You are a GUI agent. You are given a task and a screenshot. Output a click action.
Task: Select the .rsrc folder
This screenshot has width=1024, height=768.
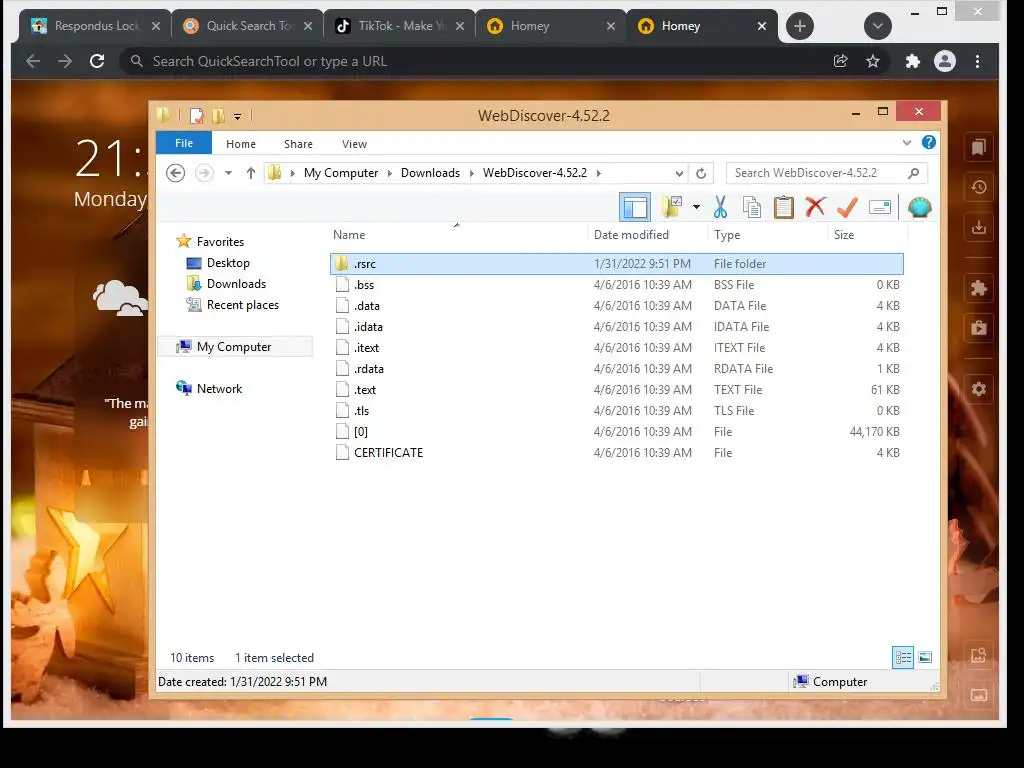(616, 264)
